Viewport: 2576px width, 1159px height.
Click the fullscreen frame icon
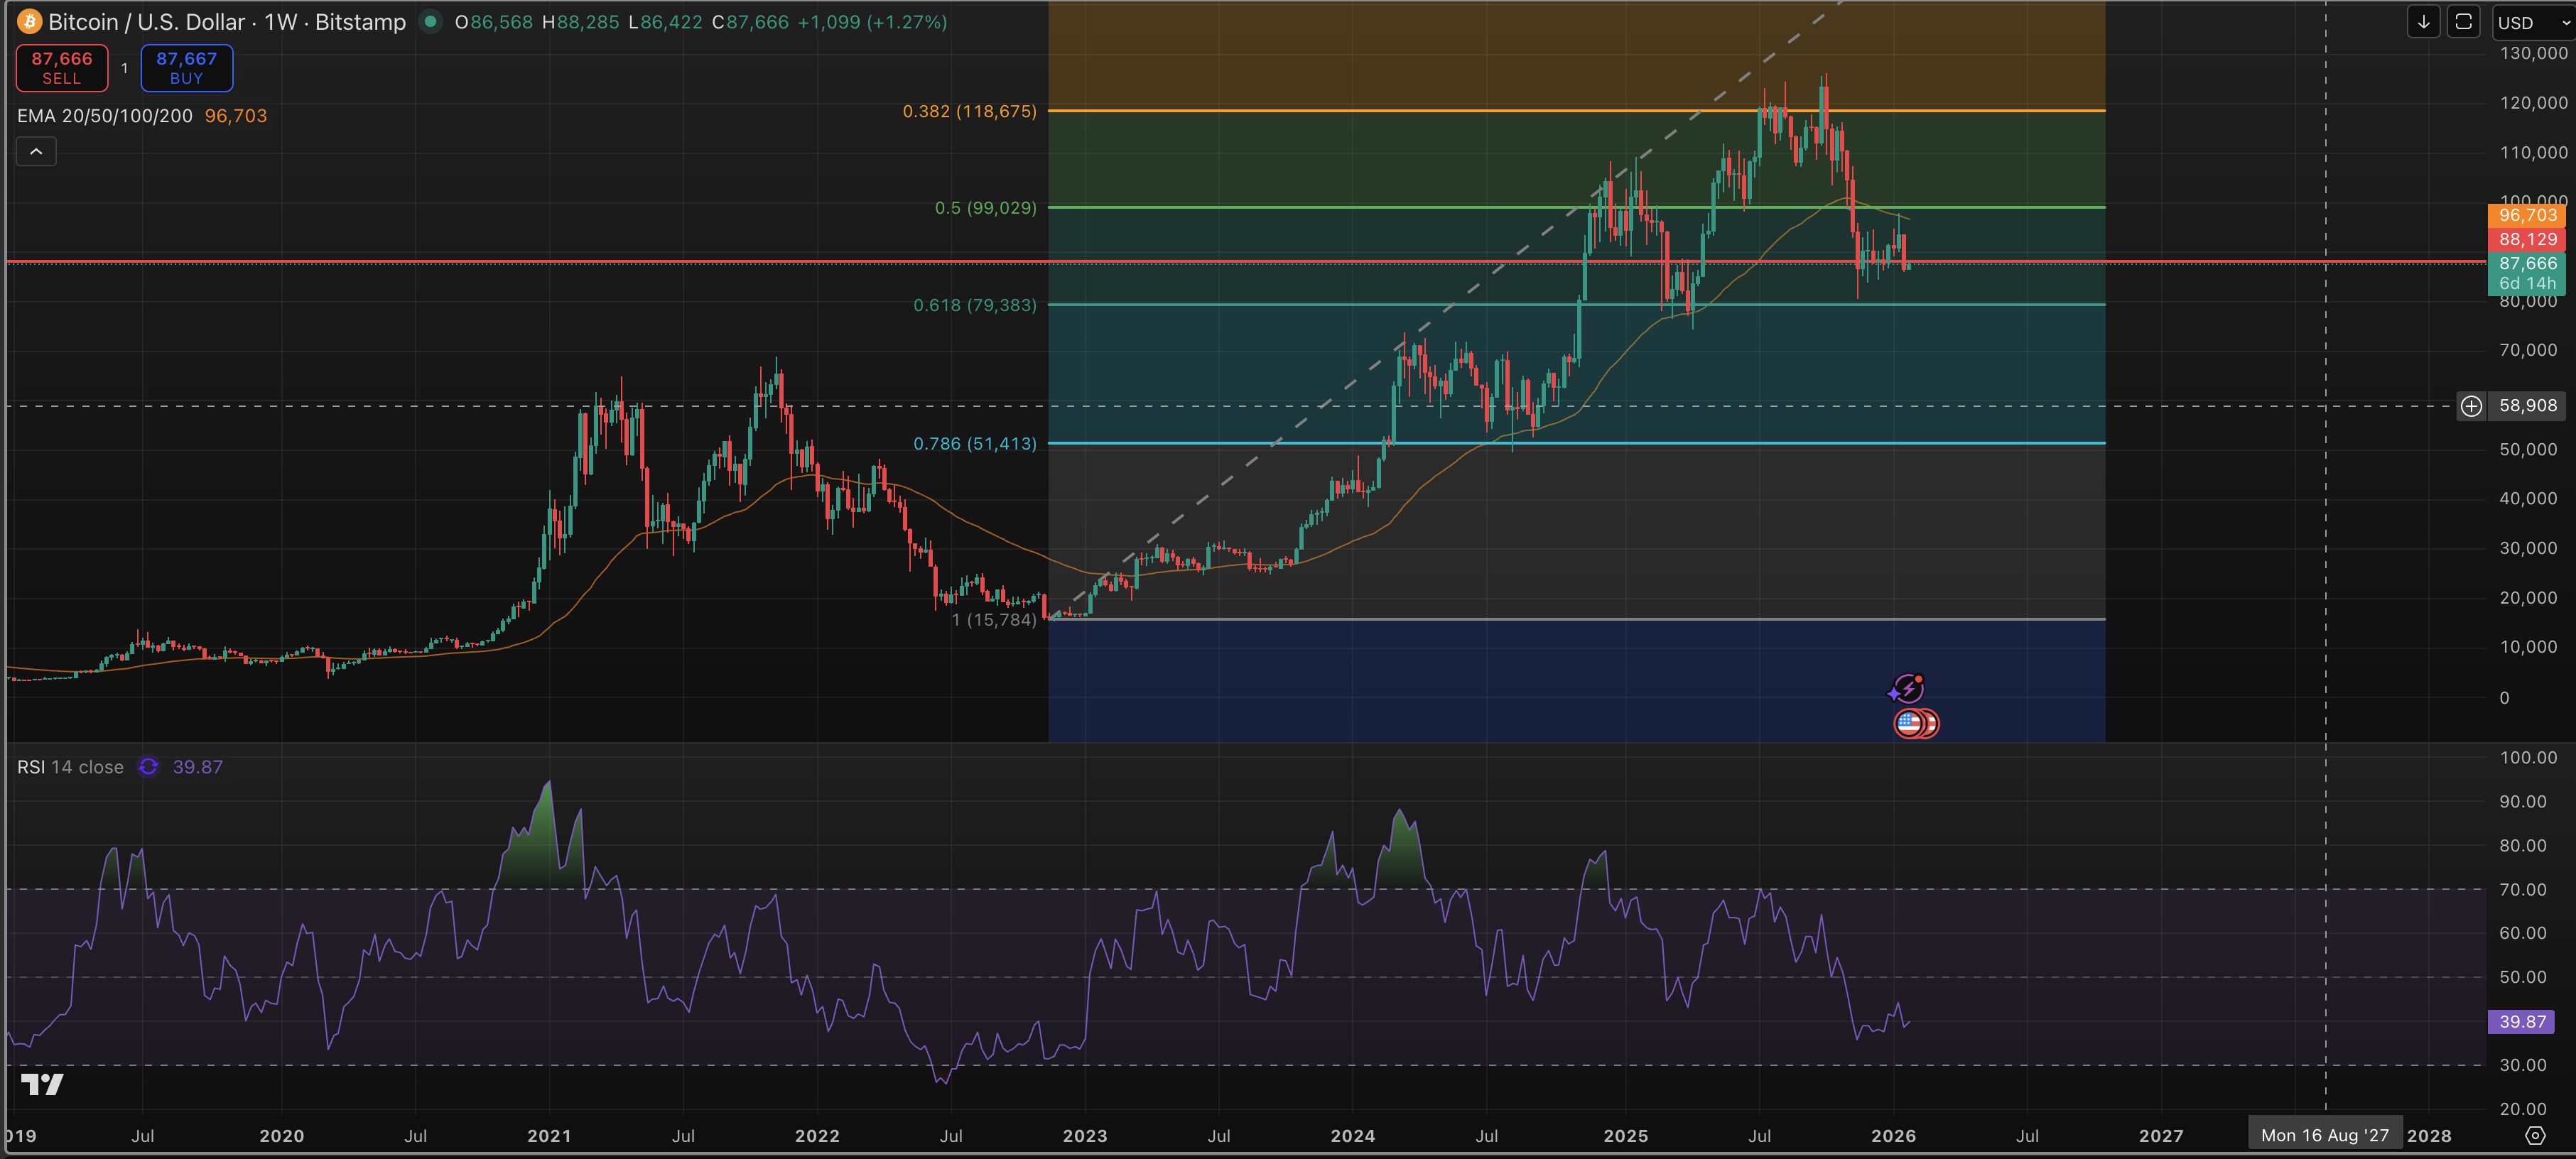[2463, 21]
